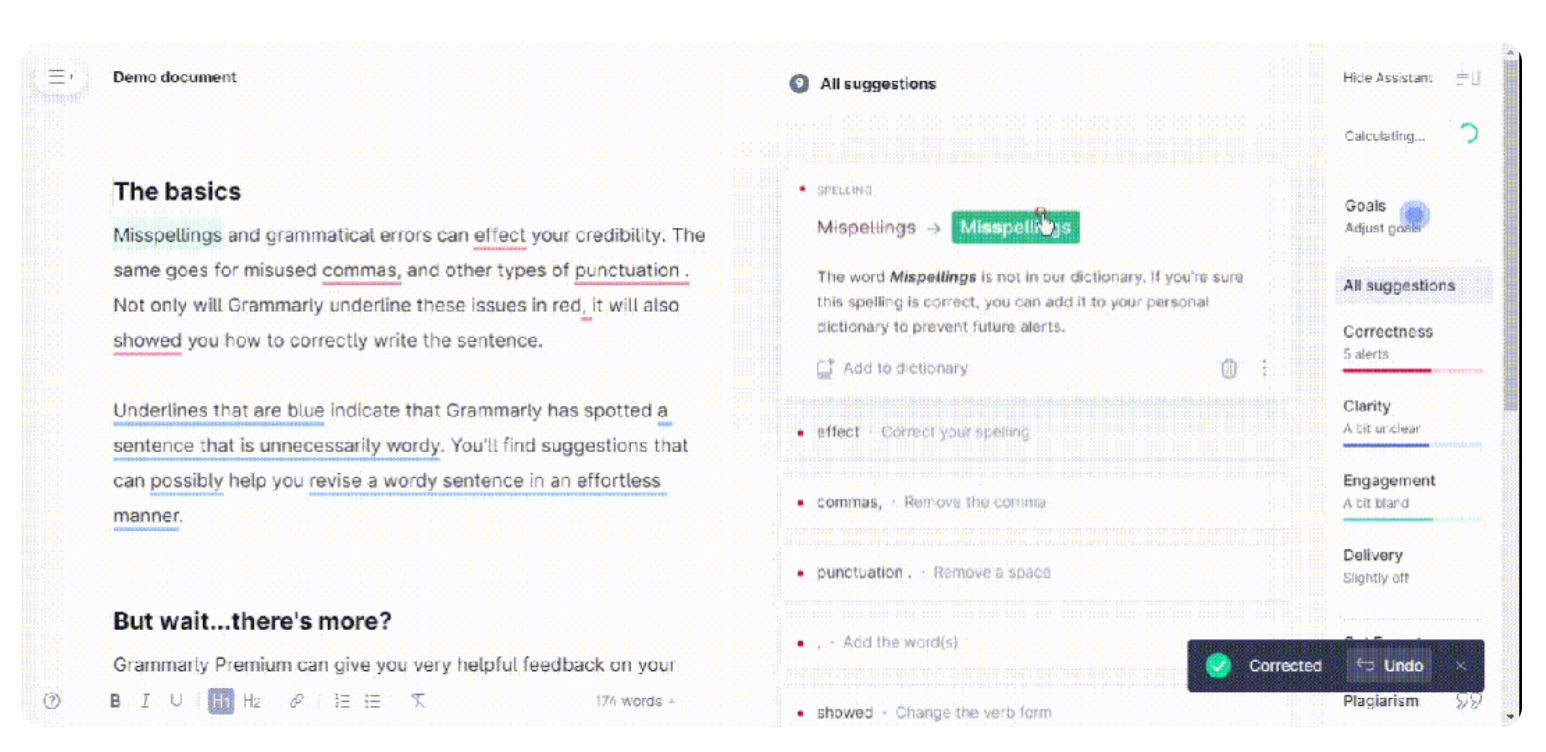This screenshot has height=752, width=1546.
Task: Open more options on the spelling card
Action: click(x=1264, y=369)
